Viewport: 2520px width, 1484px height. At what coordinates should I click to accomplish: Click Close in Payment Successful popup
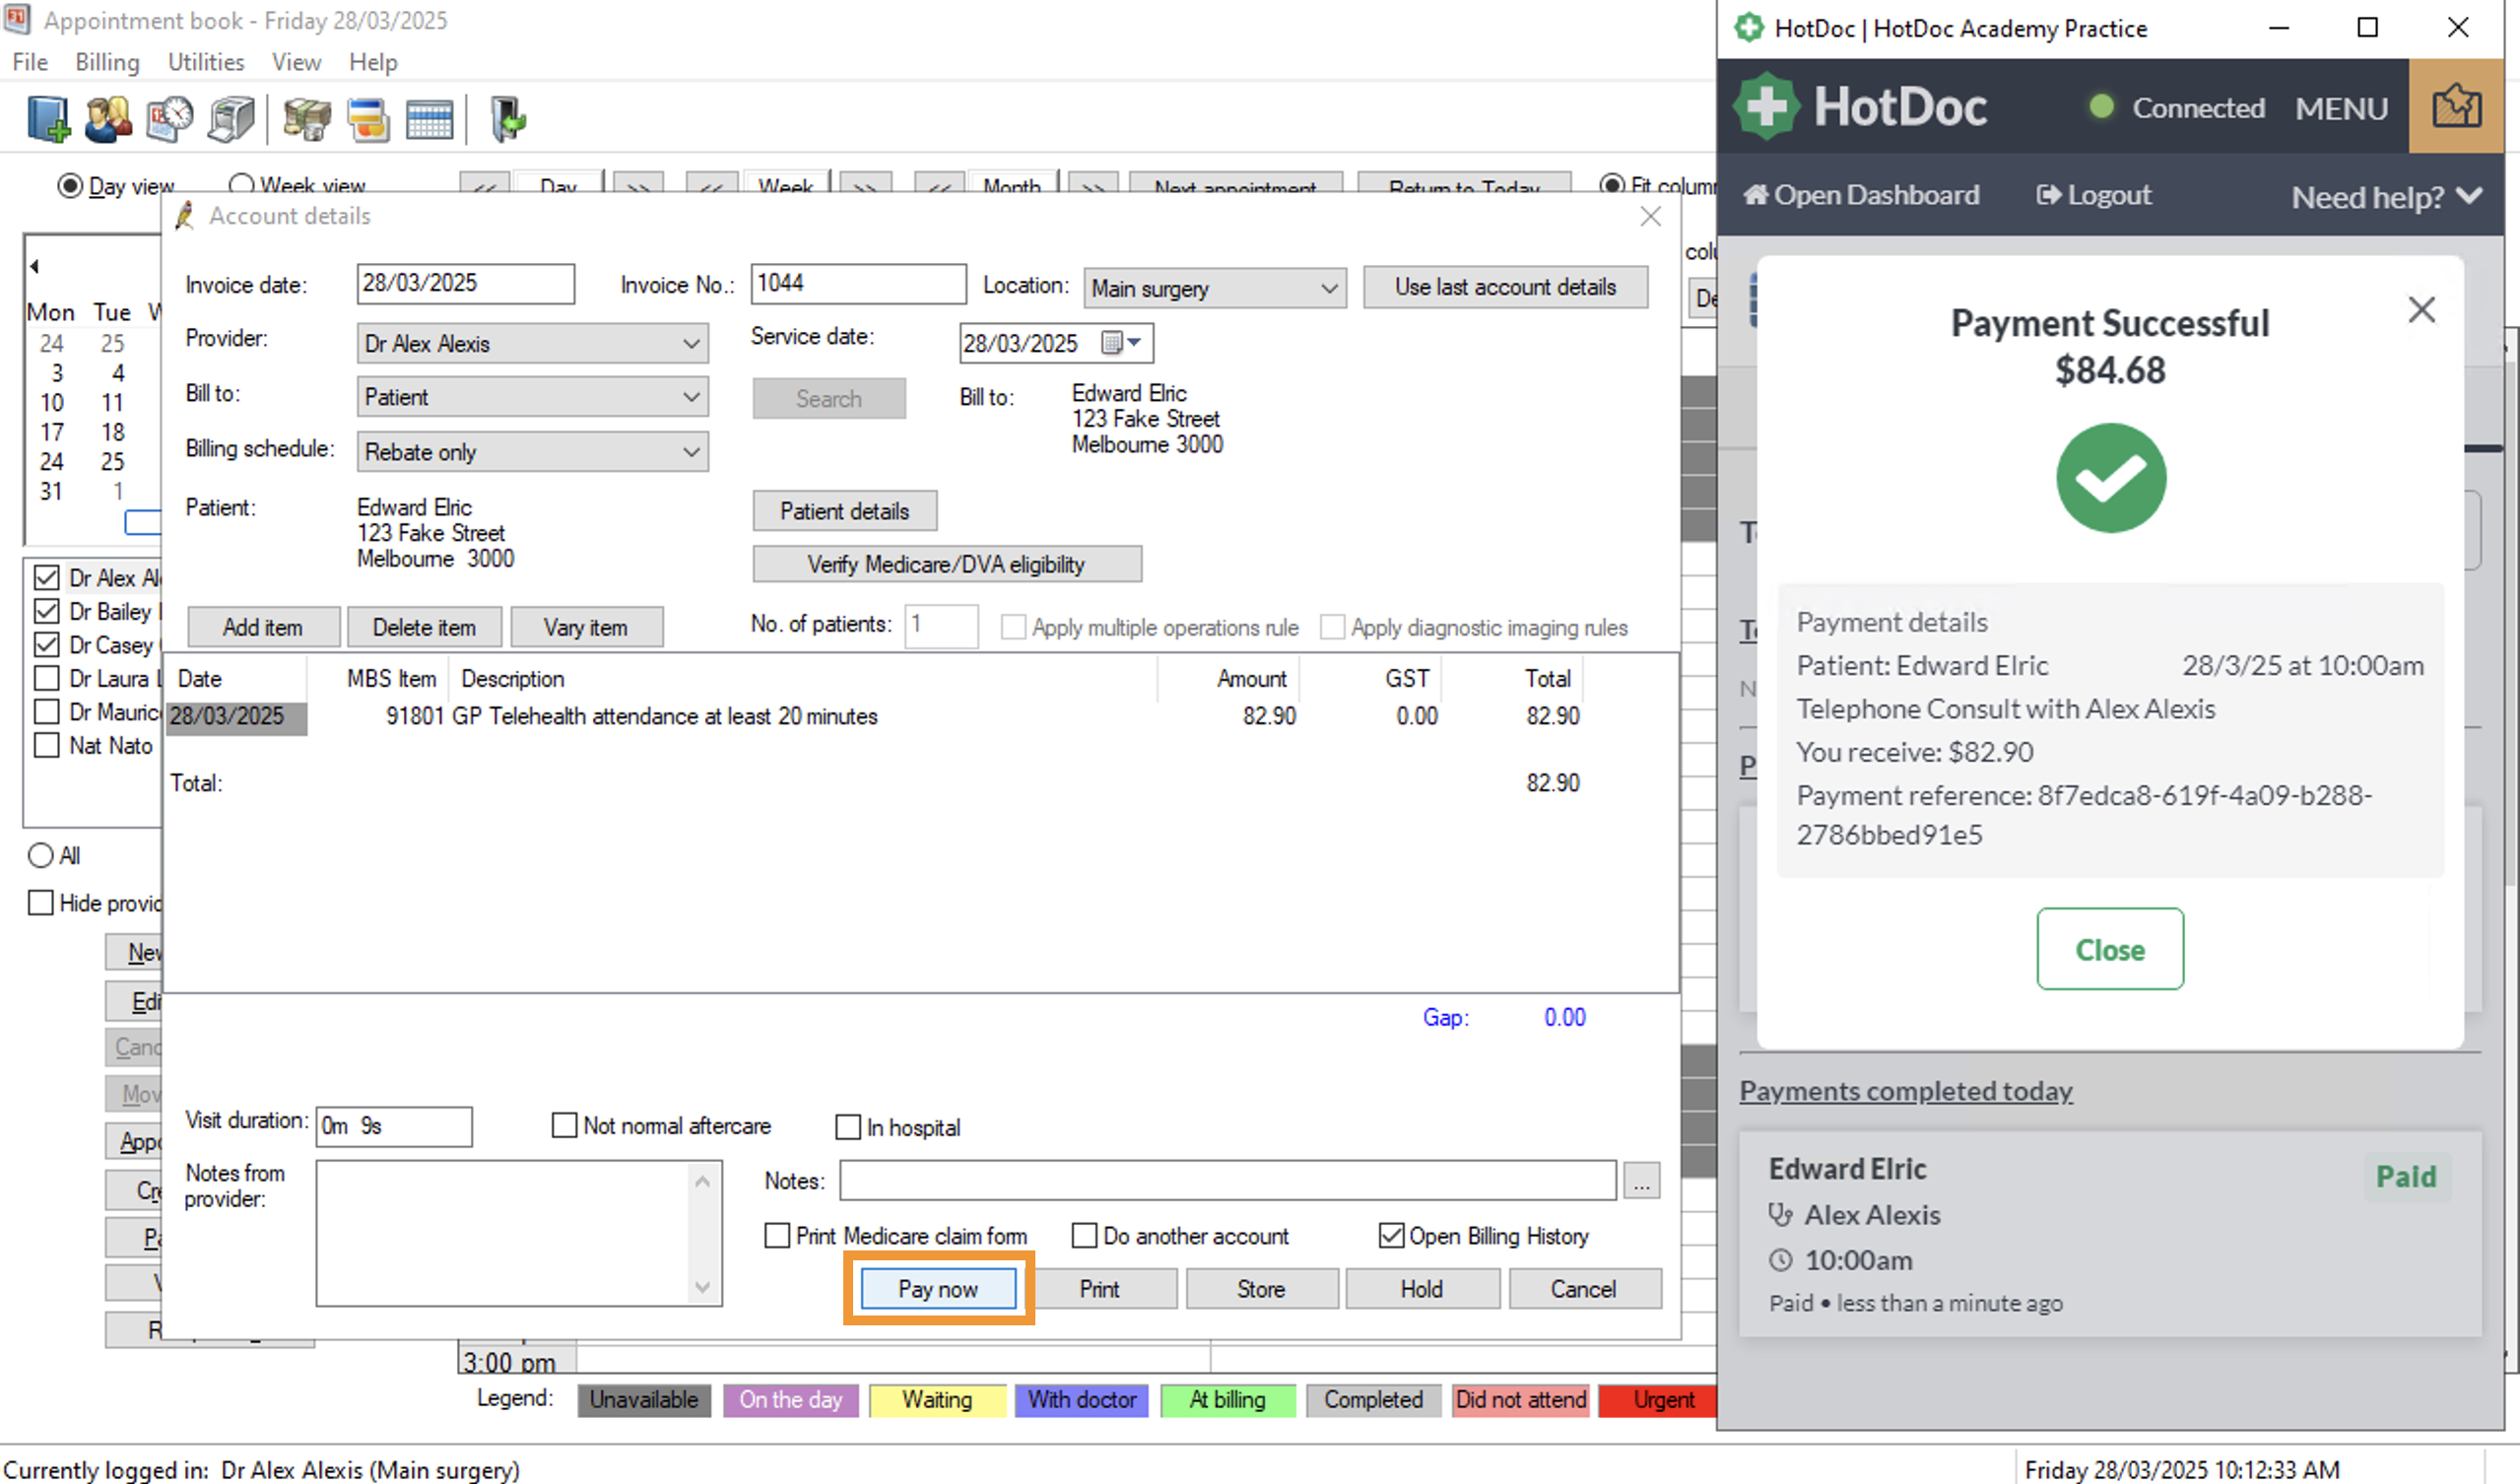pyautogui.click(x=2110, y=949)
